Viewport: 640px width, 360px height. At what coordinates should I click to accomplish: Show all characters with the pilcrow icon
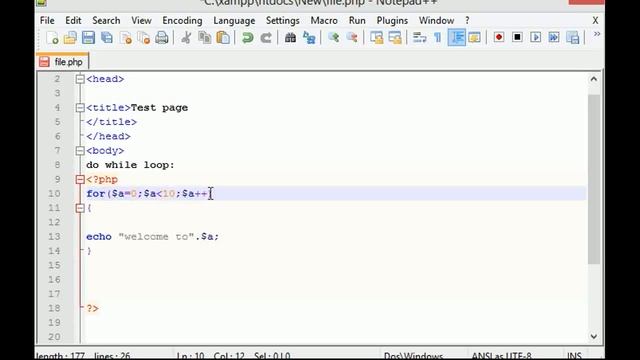(438, 38)
